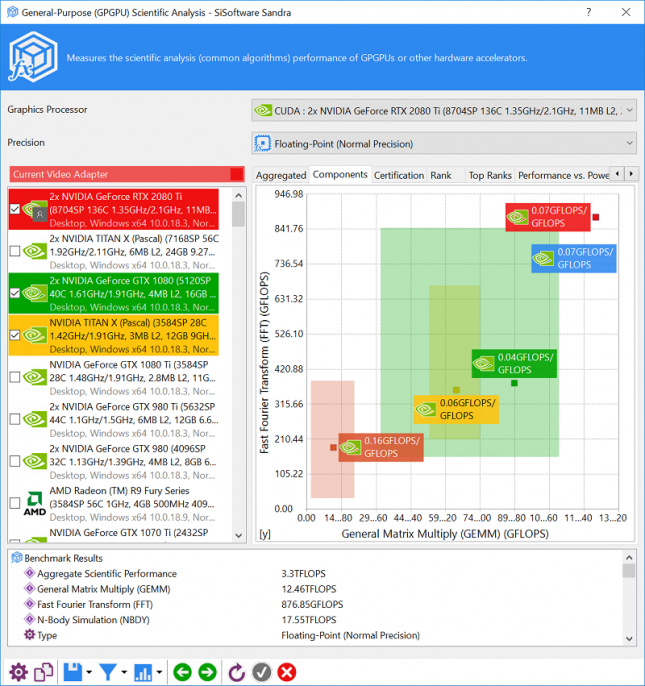Check the AMD Radeon R9 Fury Series entry
The width and height of the screenshot is (645, 686).
point(15,503)
